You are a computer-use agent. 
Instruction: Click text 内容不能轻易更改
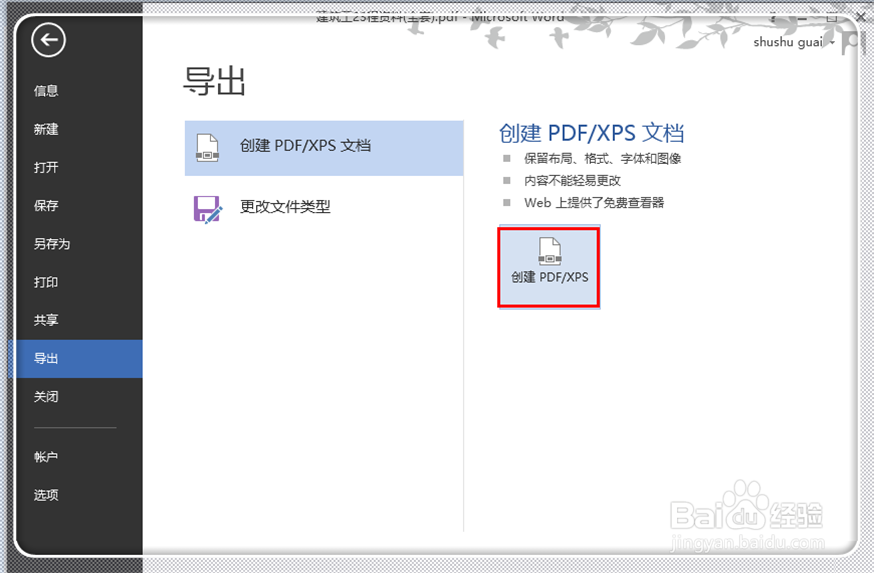click(x=572, y=181)
